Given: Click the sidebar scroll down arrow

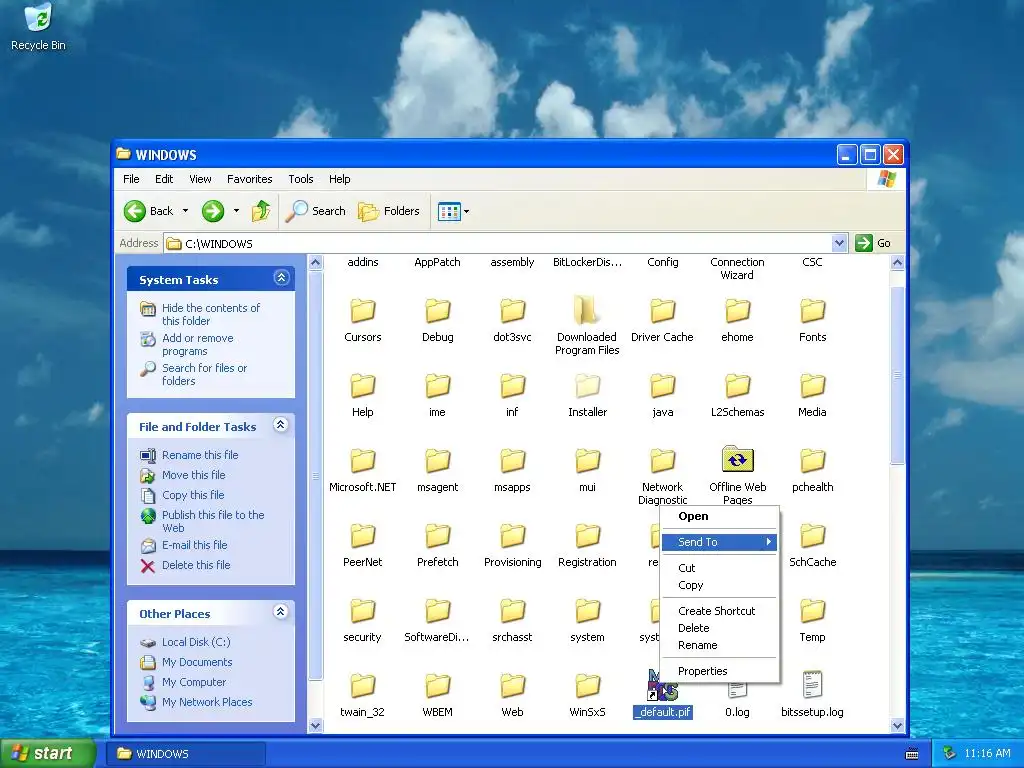Looking at the screenshot, I should pos(315,725).
